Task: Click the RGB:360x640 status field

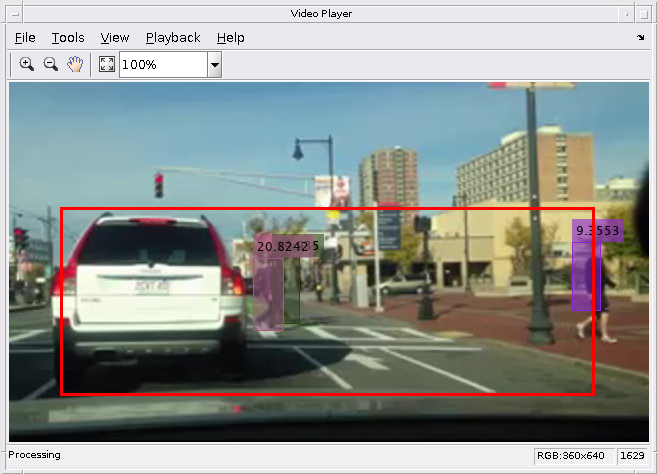Action: (571, 456)
